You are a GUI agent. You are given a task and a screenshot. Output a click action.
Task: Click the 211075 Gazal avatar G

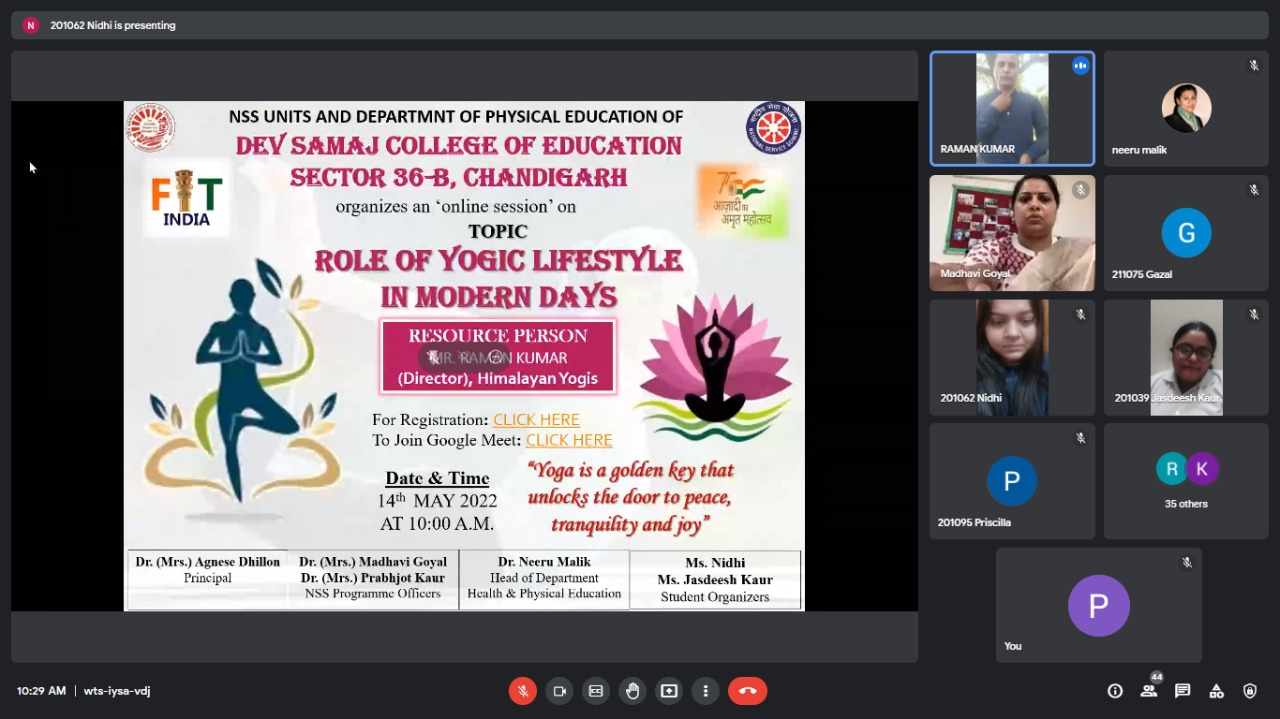point(1186,233)
